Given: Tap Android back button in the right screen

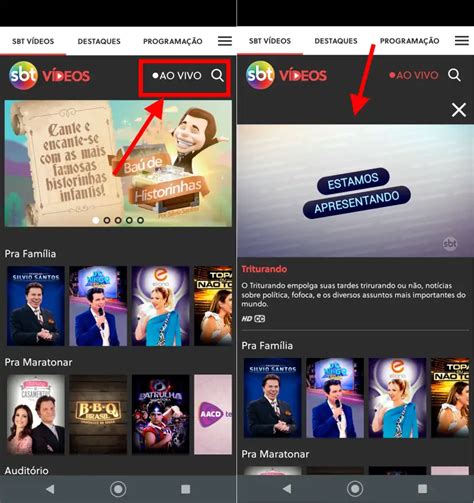Looking at the screenshot, I should [287, 489].
